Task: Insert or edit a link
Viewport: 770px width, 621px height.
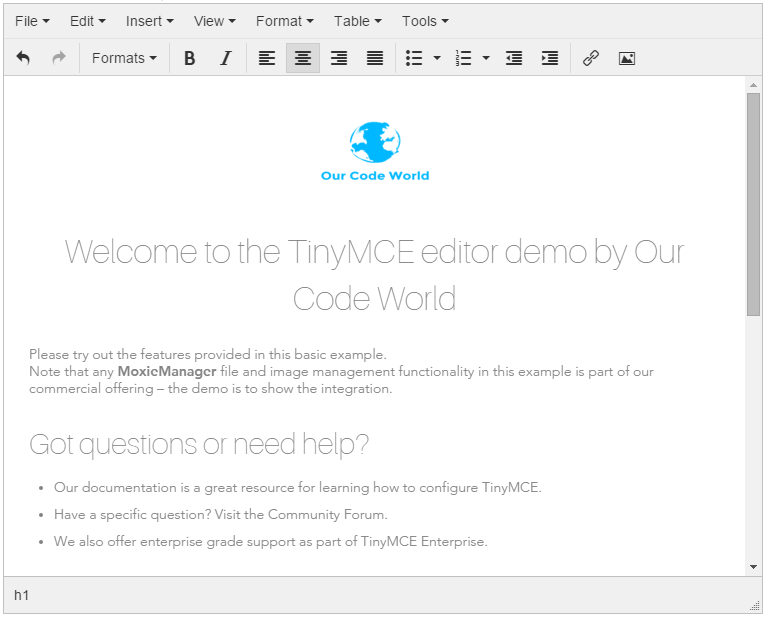Action: tap(591, 58)
